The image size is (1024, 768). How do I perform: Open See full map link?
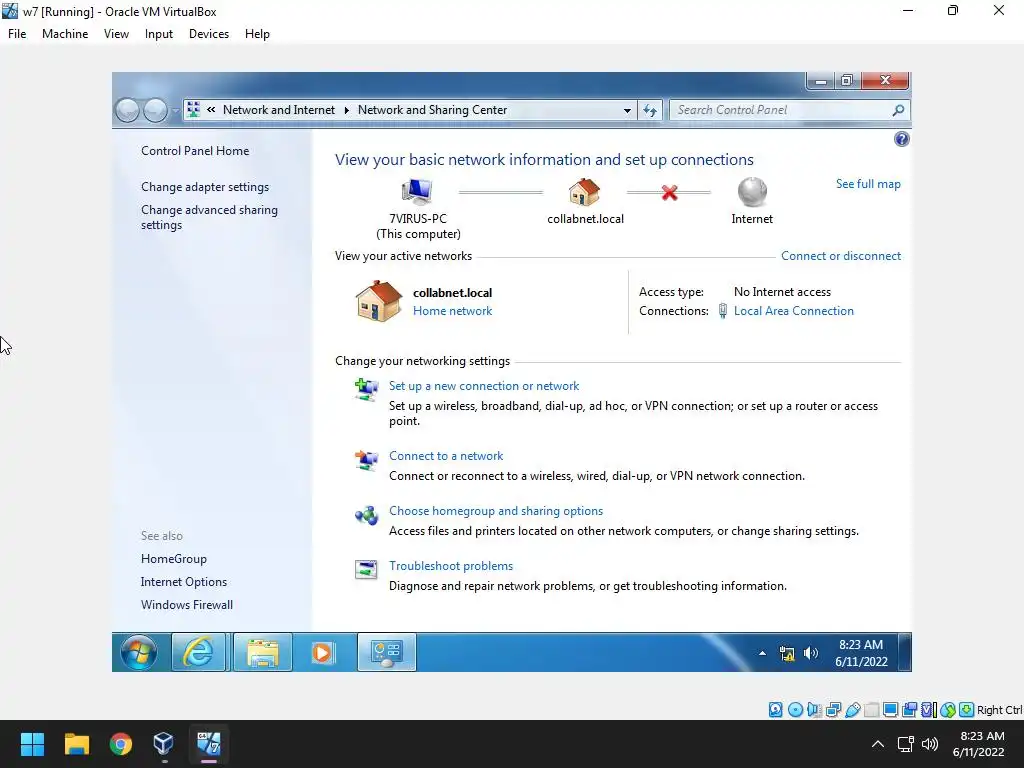point(868,184)
